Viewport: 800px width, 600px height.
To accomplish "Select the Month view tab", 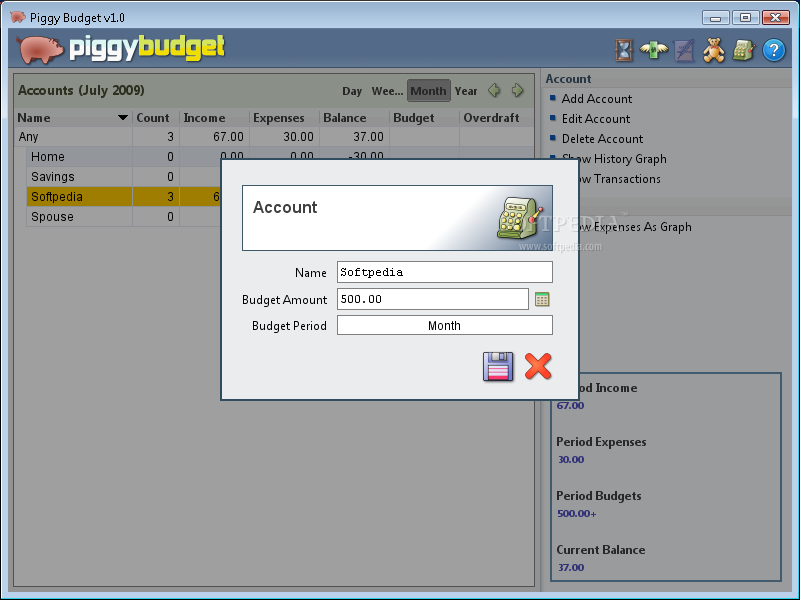I will (x=429, y=91).
